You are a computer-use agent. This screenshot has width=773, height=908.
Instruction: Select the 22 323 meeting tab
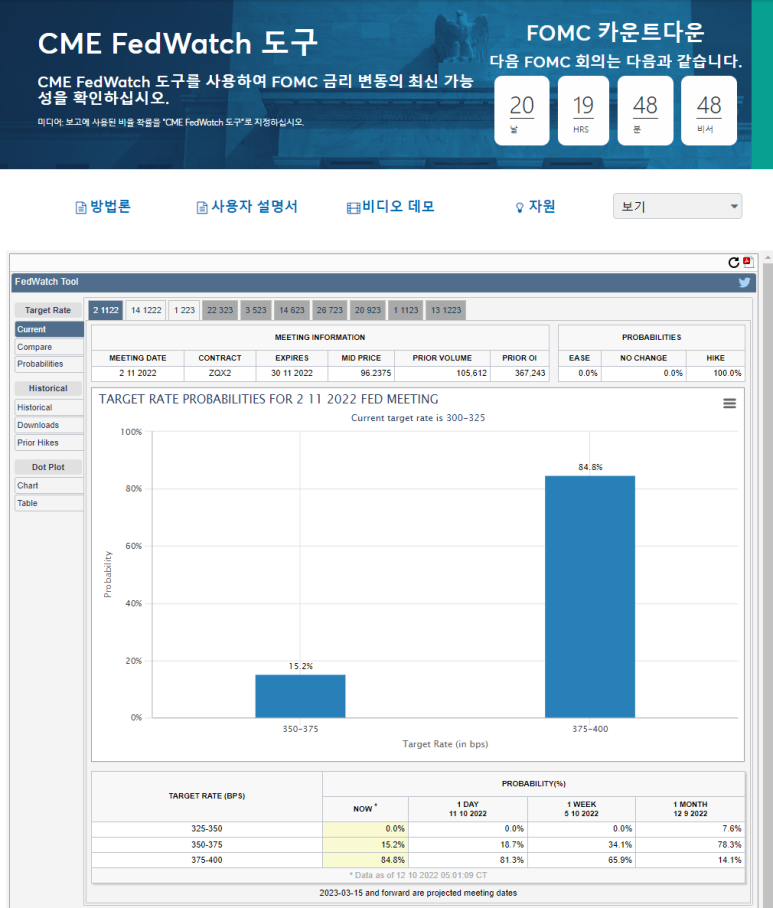(x=220, y=310)
